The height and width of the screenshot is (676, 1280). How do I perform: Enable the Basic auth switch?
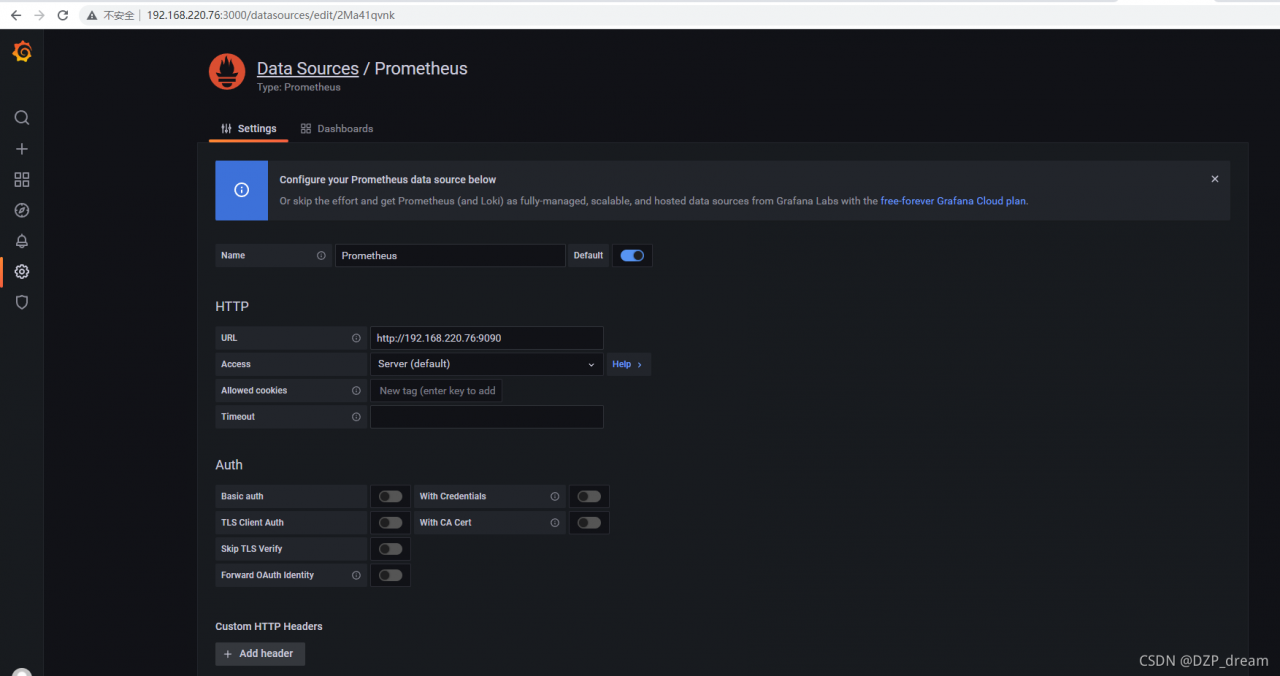click(x=390, y=497)
